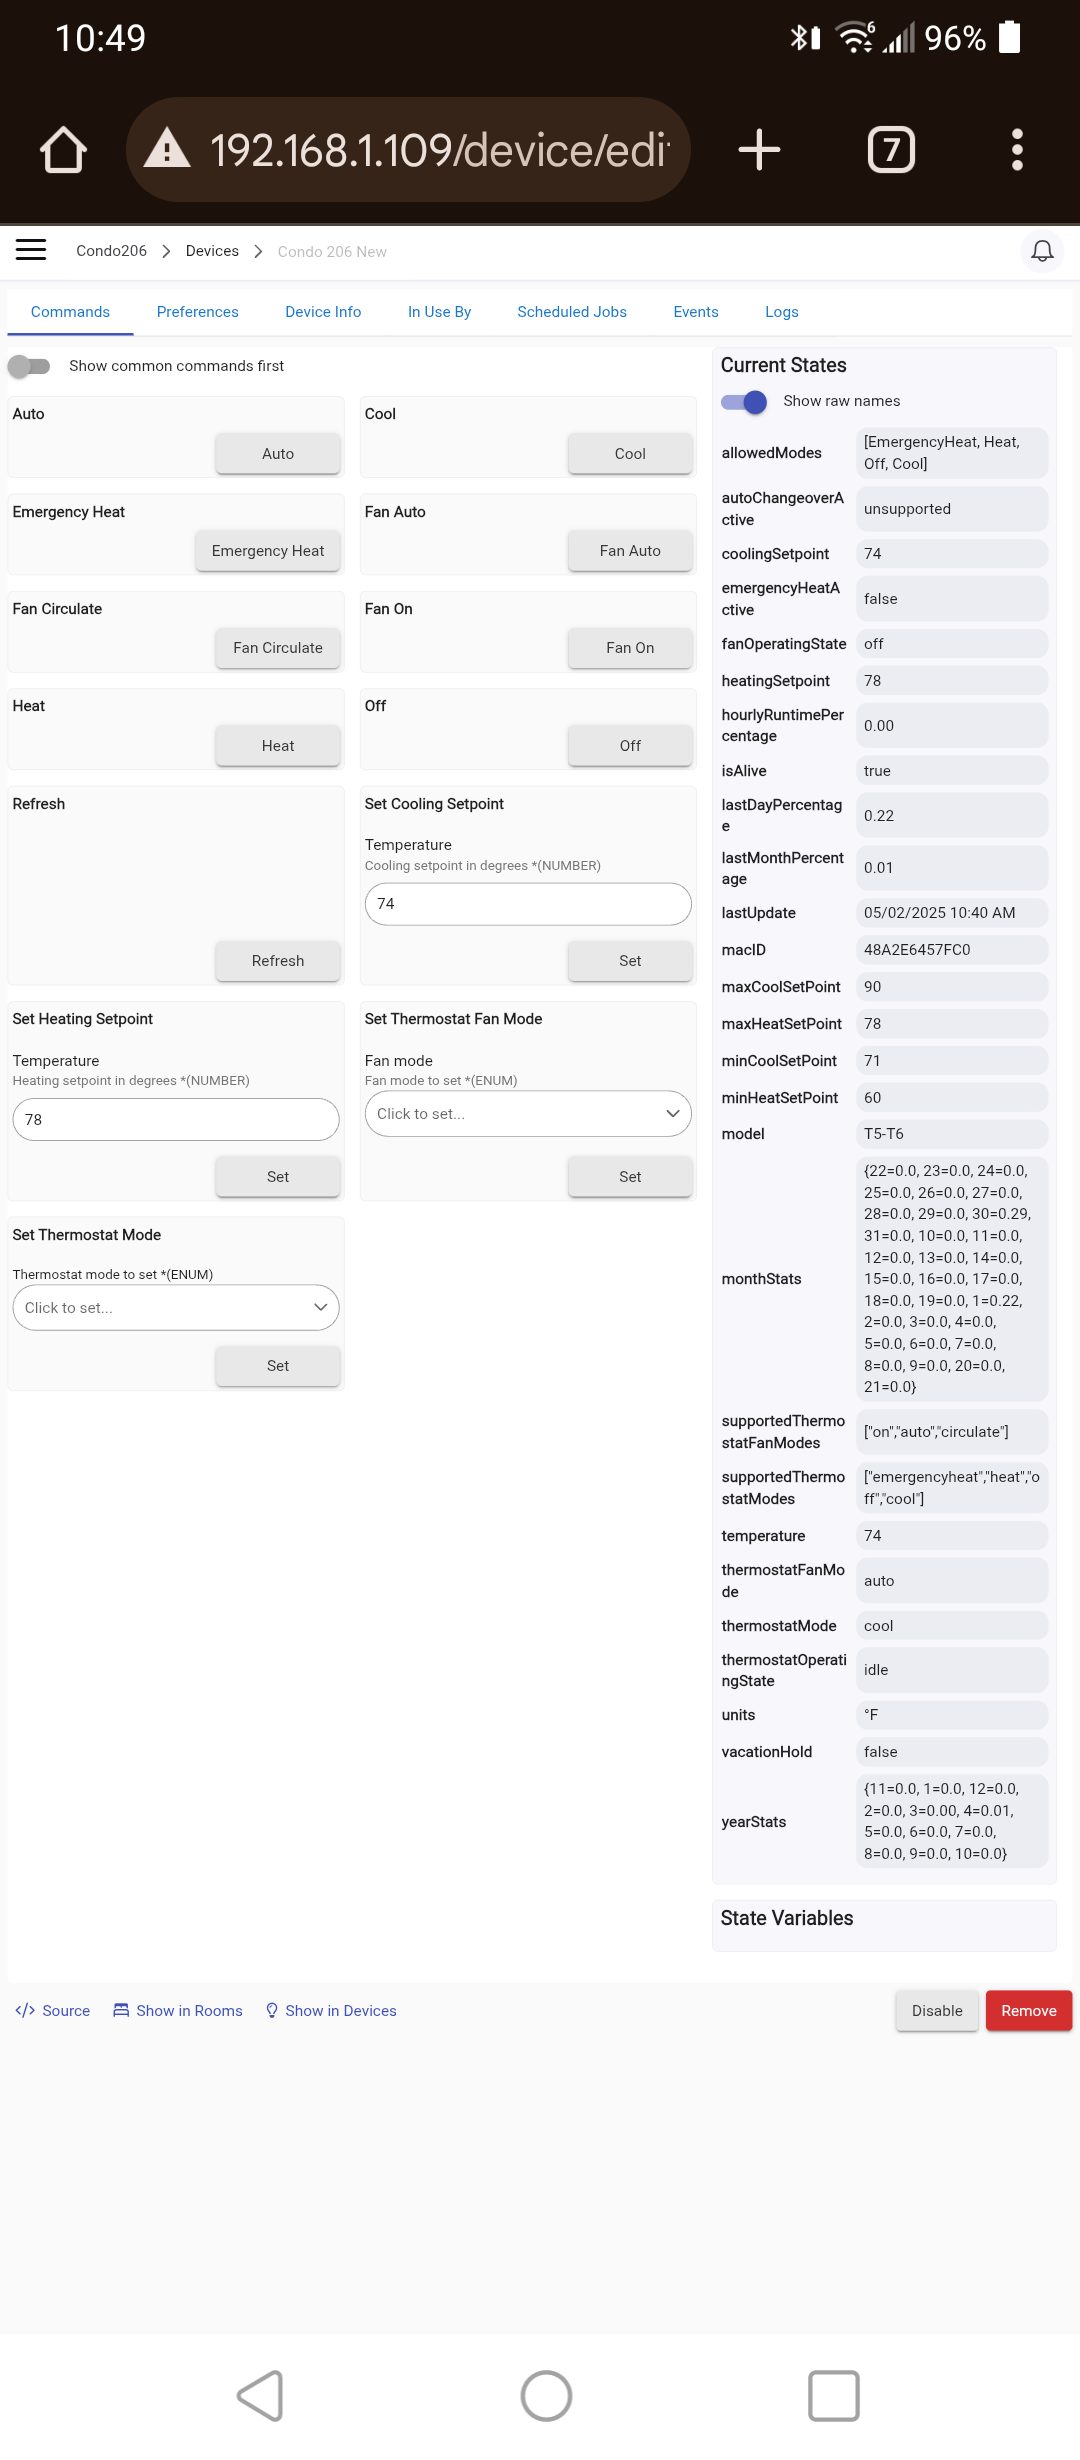This screenshot has width=1080, height=2460.
Task: Tap the Android back navigation button
Action: pyautogui.click(x=260, y=2396)
